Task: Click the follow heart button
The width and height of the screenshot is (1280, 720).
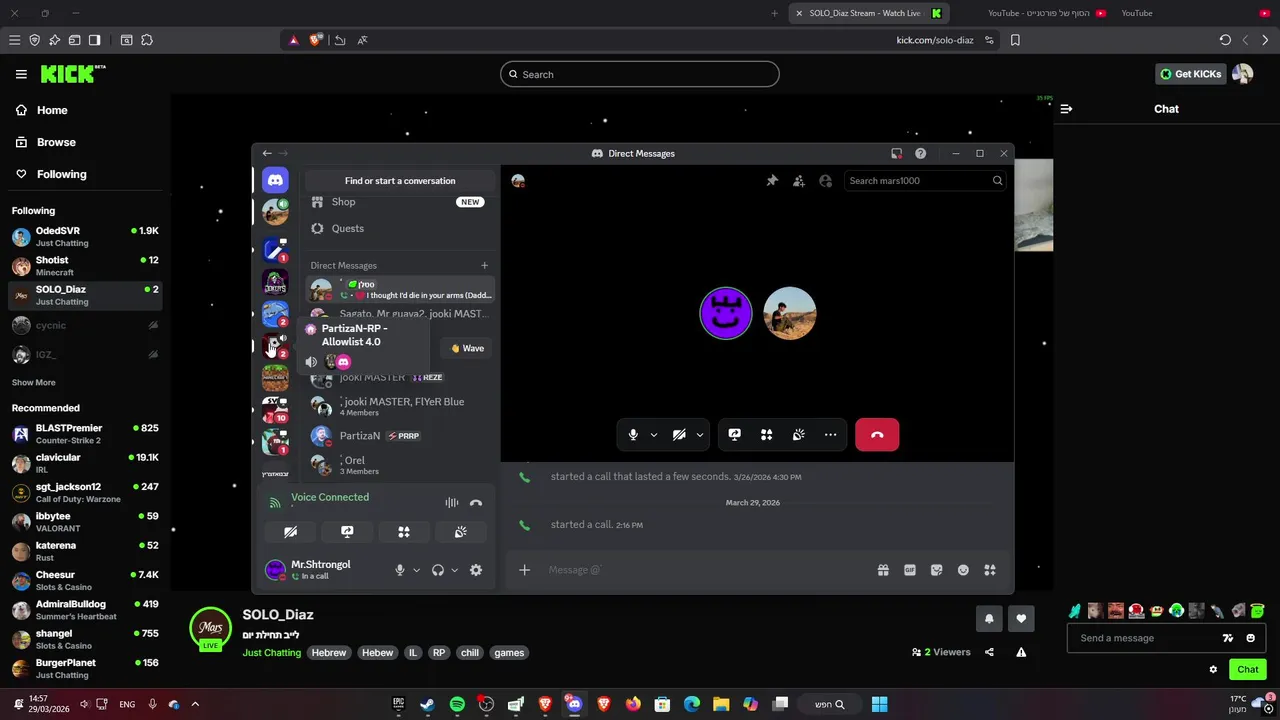Action: coord(1021,619)
